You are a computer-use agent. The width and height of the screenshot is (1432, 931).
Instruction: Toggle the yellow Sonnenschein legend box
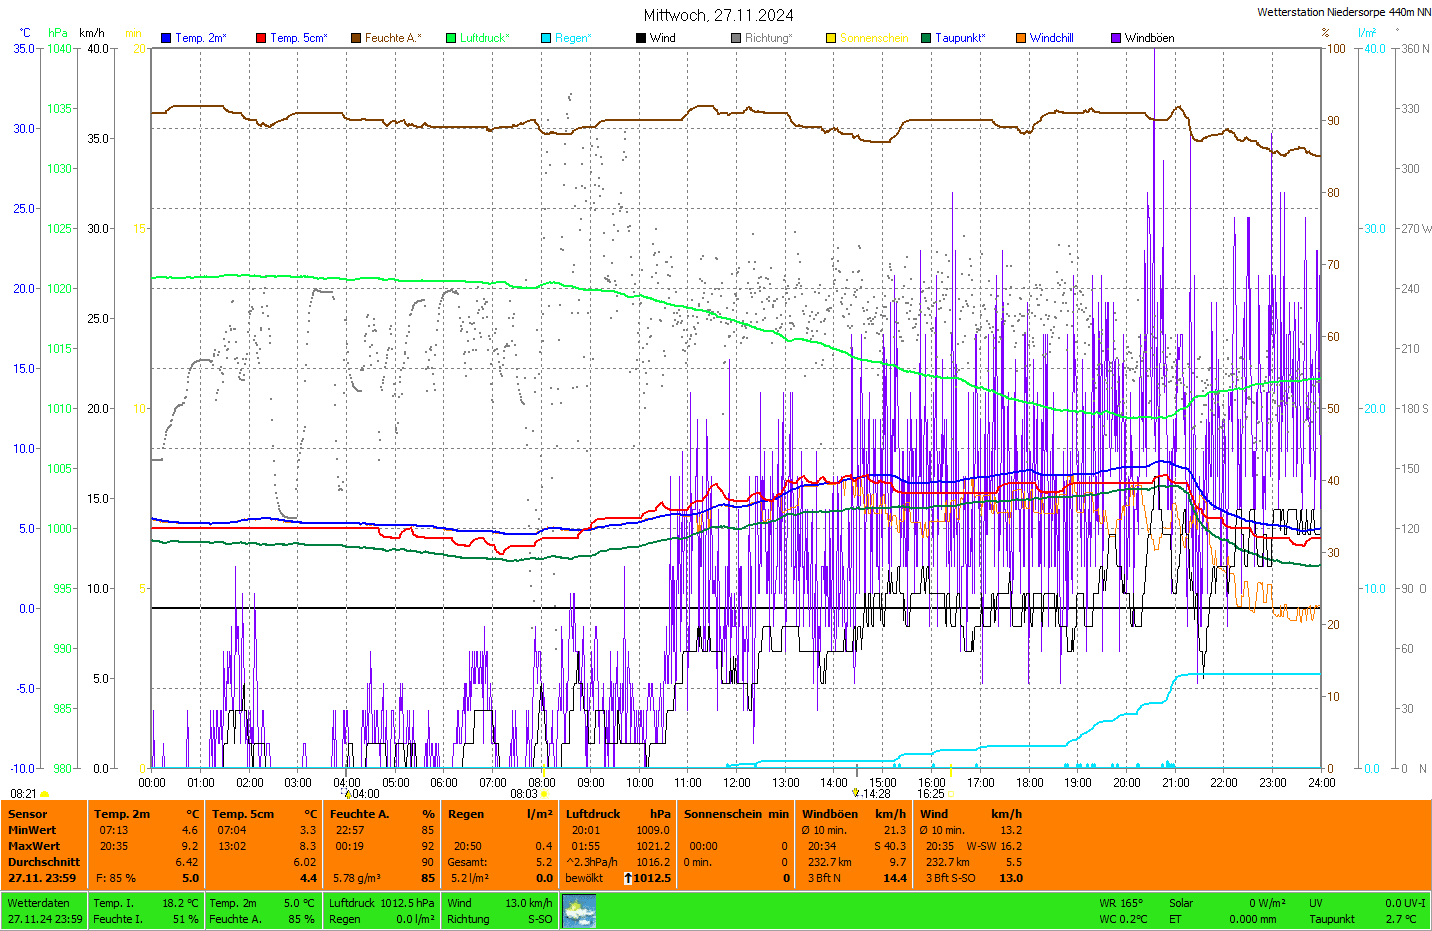(831, 38)
